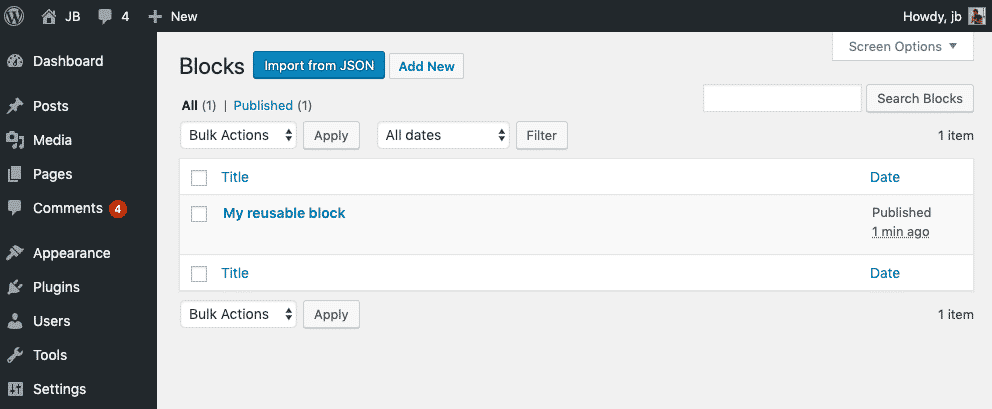Open the Settings menu label
The height and width of the screenshot is (409, 992).
click(59, 389)
